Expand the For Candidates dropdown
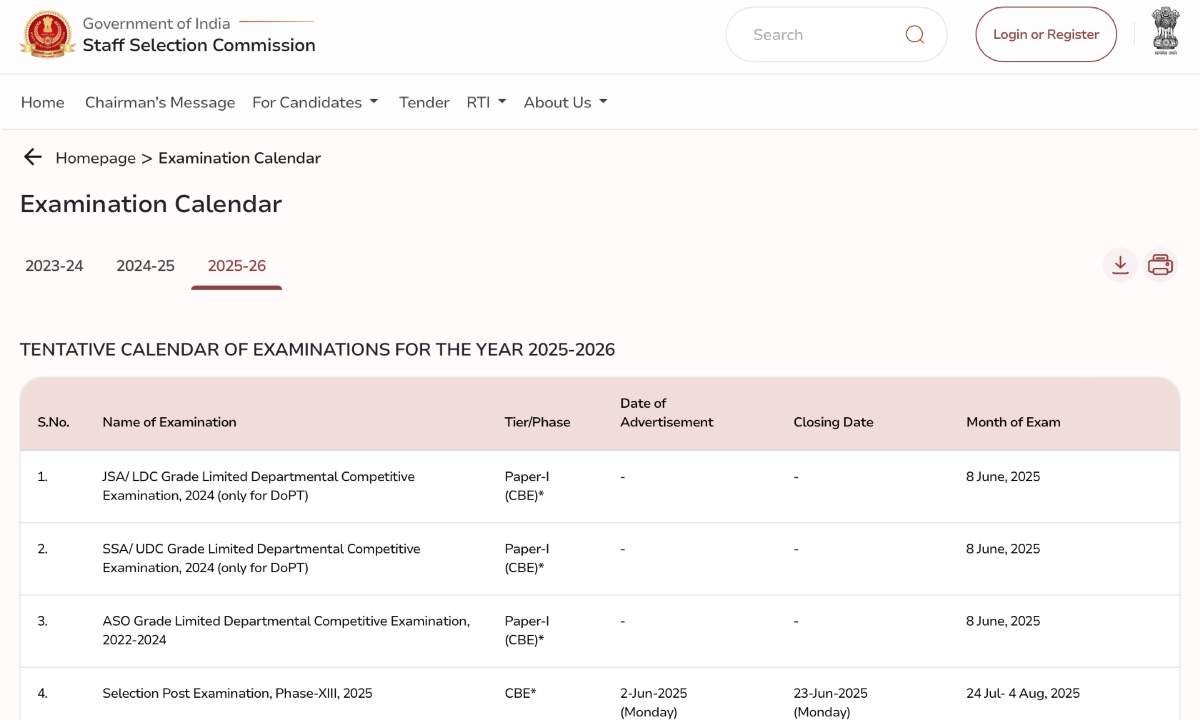 [315, 102]
